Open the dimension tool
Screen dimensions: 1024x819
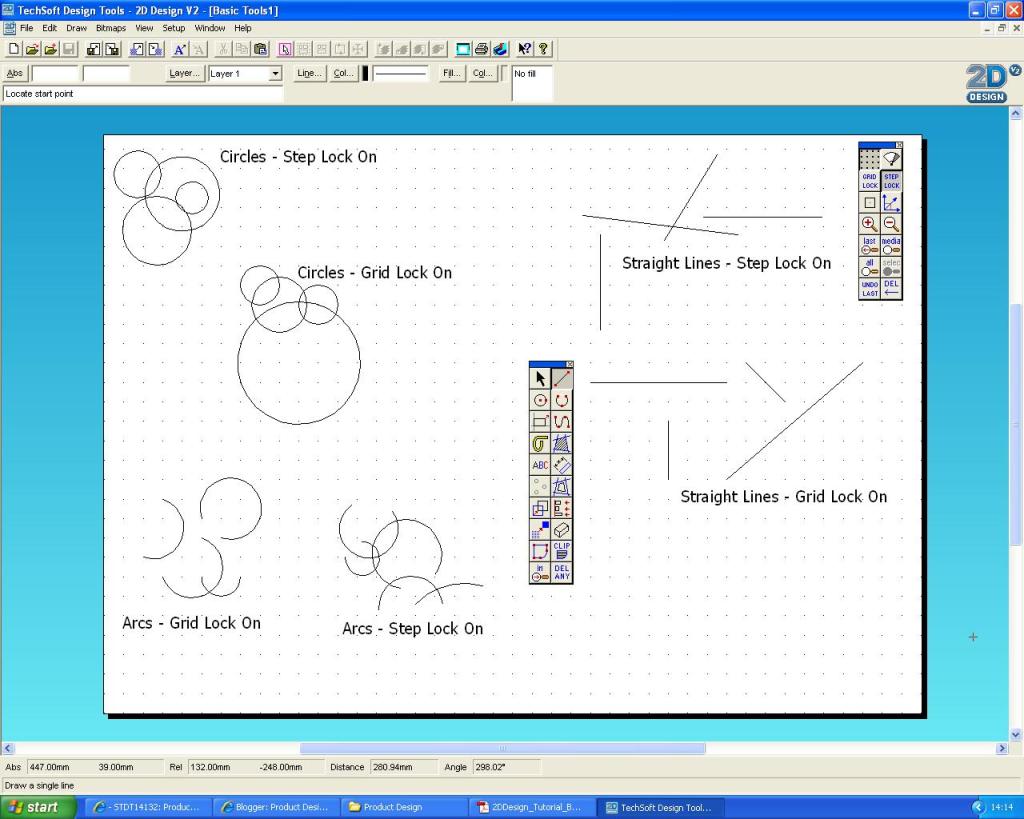coord(561,465)
